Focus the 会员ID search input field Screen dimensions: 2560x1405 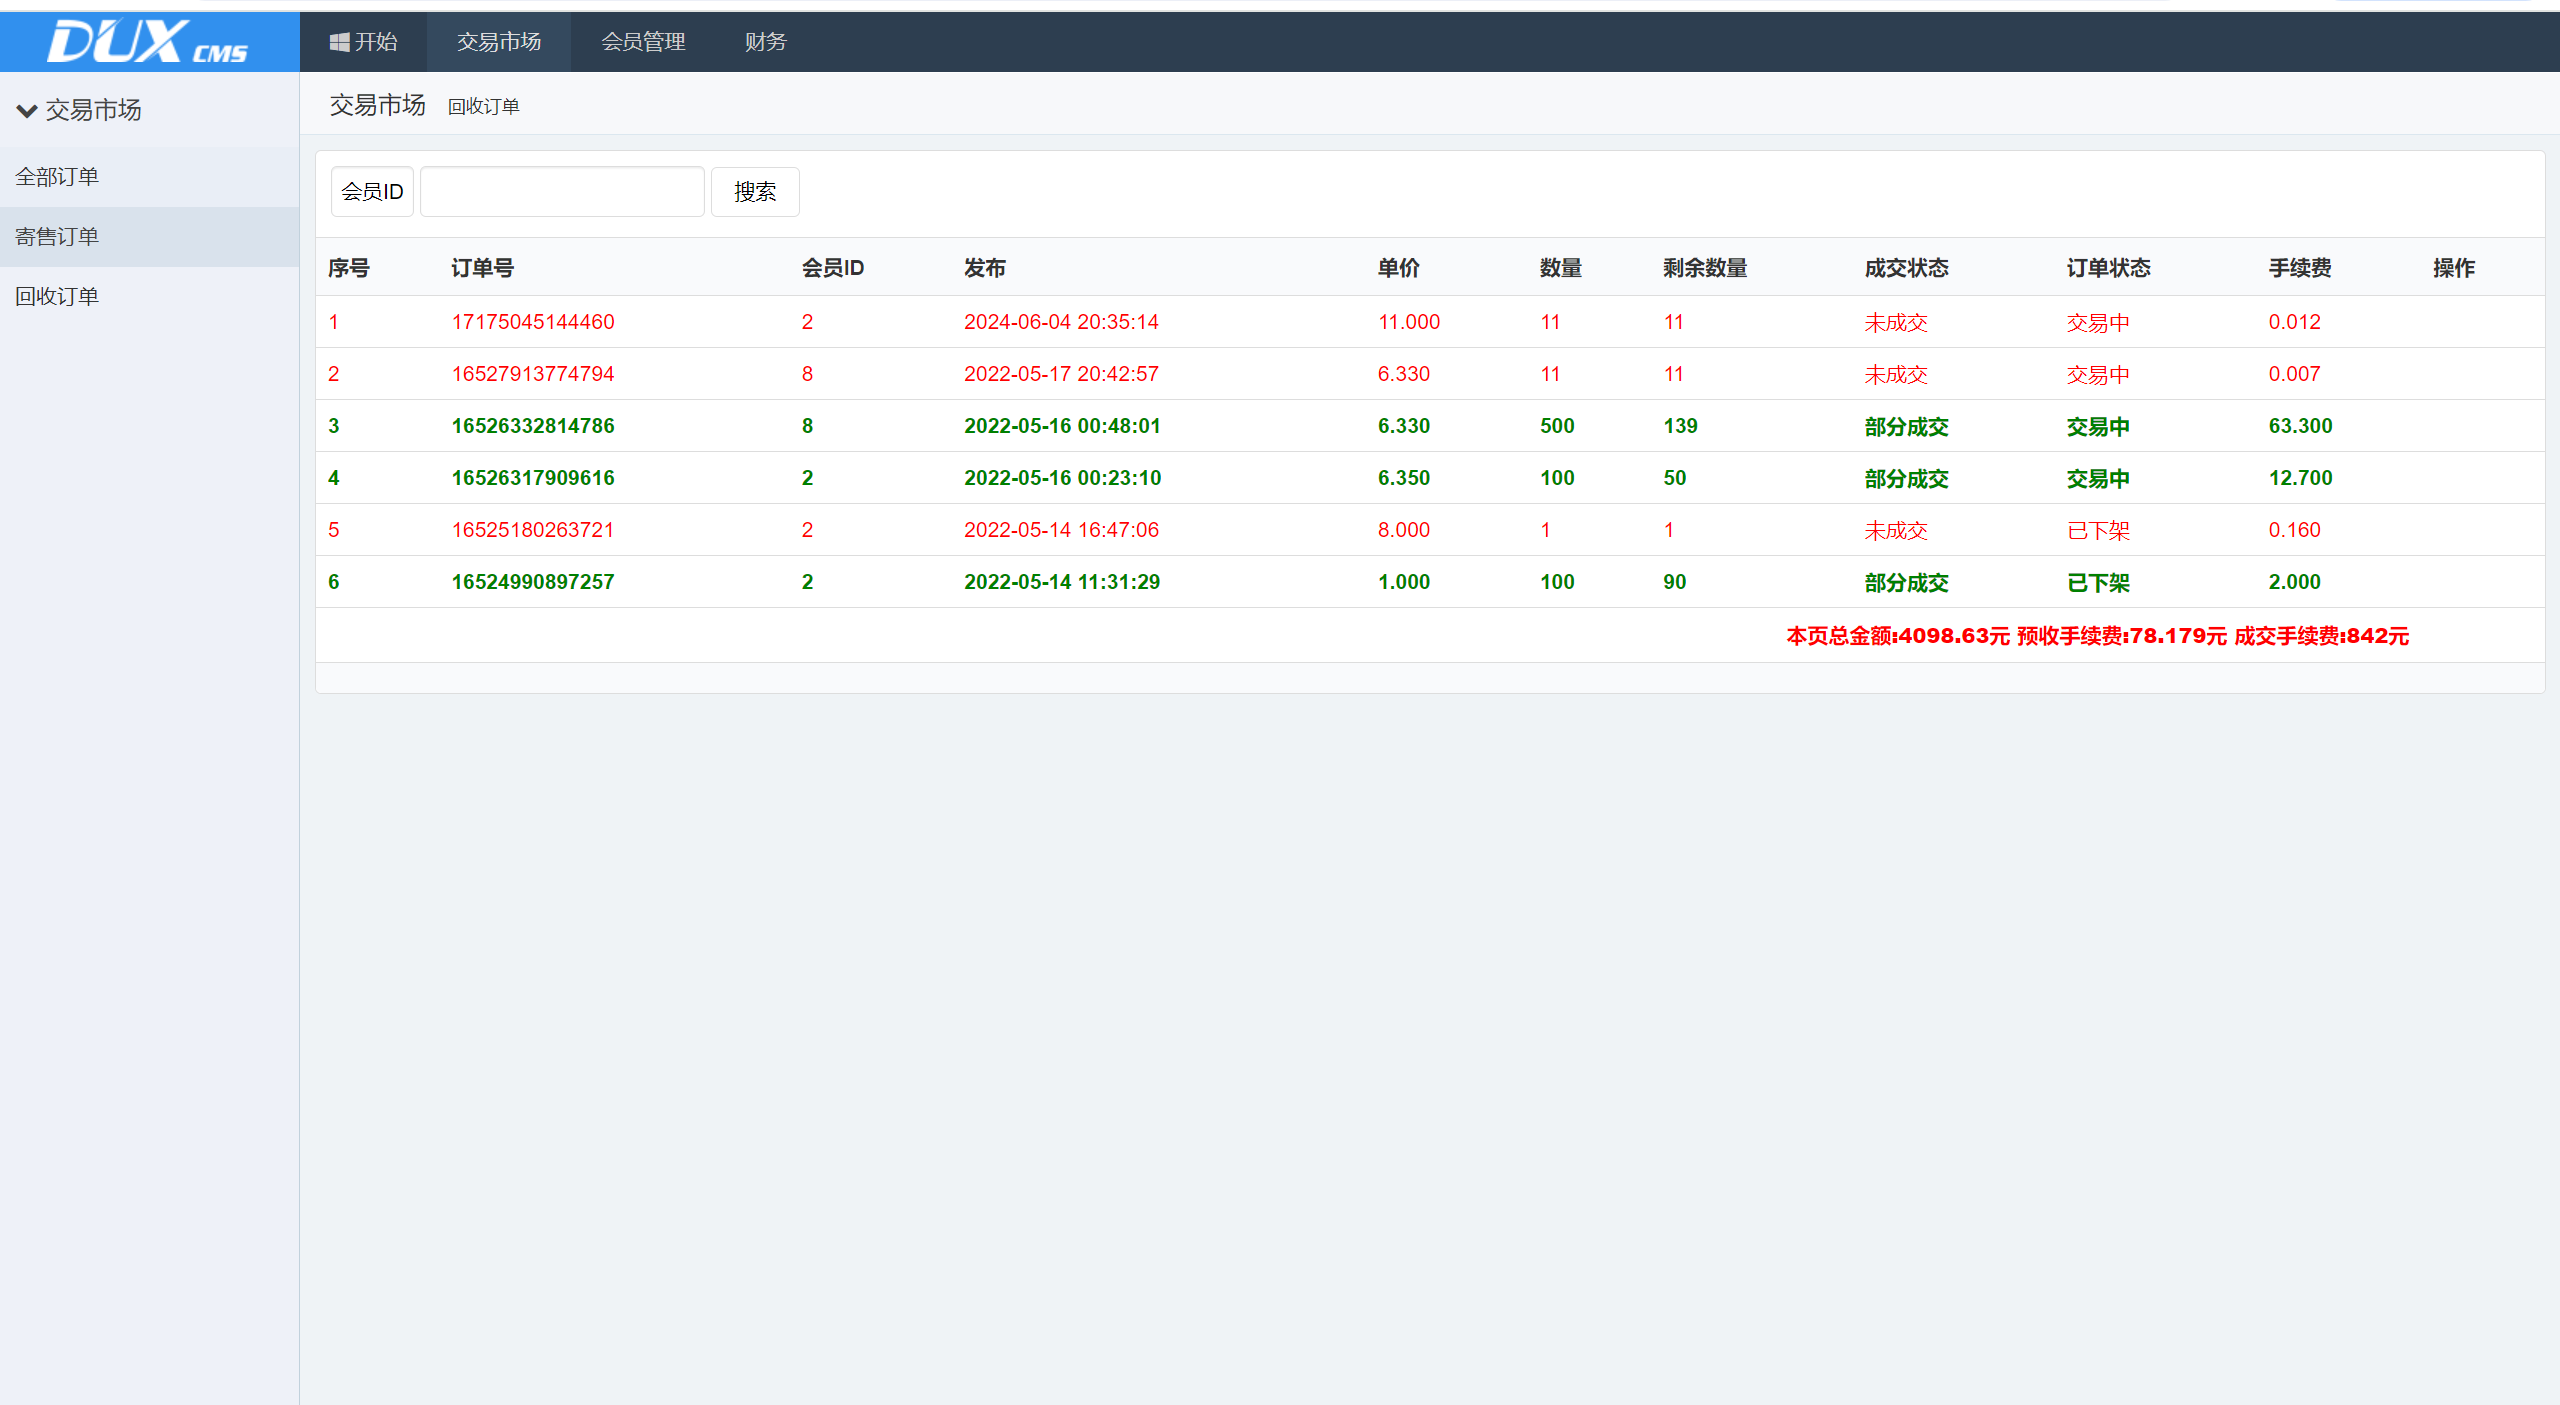point(562,192)
